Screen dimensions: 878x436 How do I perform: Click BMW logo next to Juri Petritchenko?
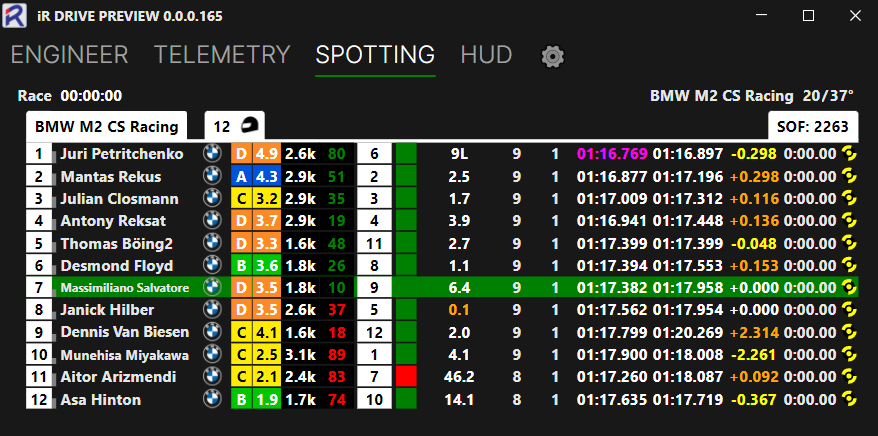tap(212, 154)
